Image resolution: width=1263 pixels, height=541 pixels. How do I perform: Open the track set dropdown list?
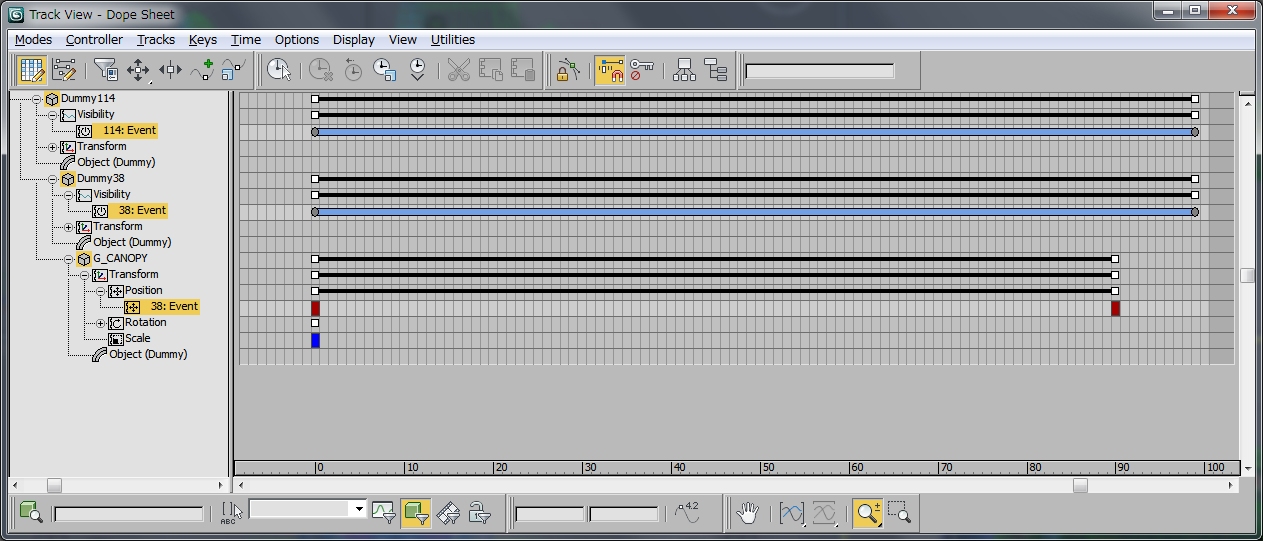click(x=359, y=510)
